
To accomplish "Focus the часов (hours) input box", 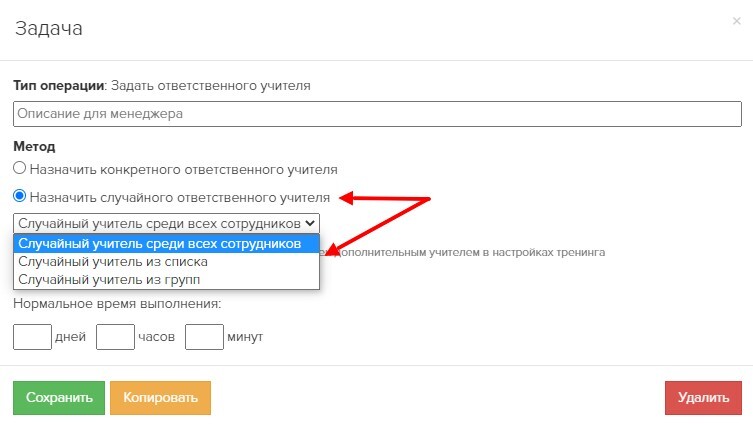I will (115, 337).
